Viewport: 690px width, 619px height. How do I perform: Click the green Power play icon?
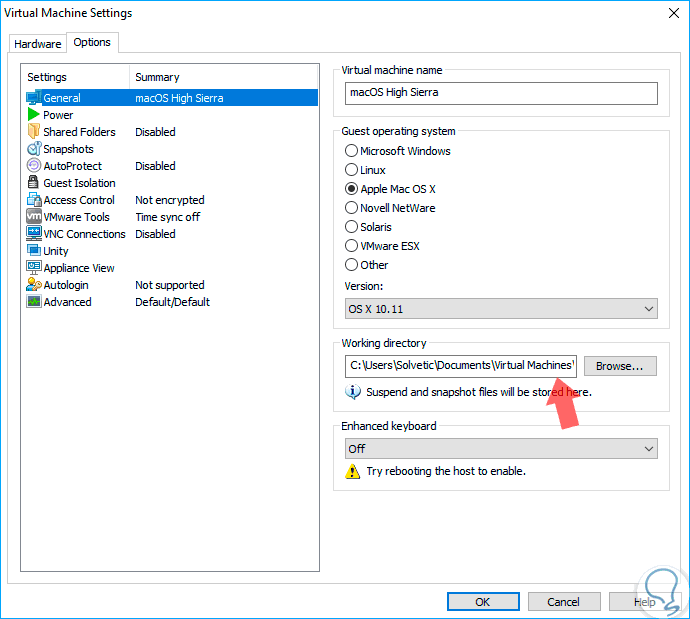pyautogui.click(x=33, y=114)
